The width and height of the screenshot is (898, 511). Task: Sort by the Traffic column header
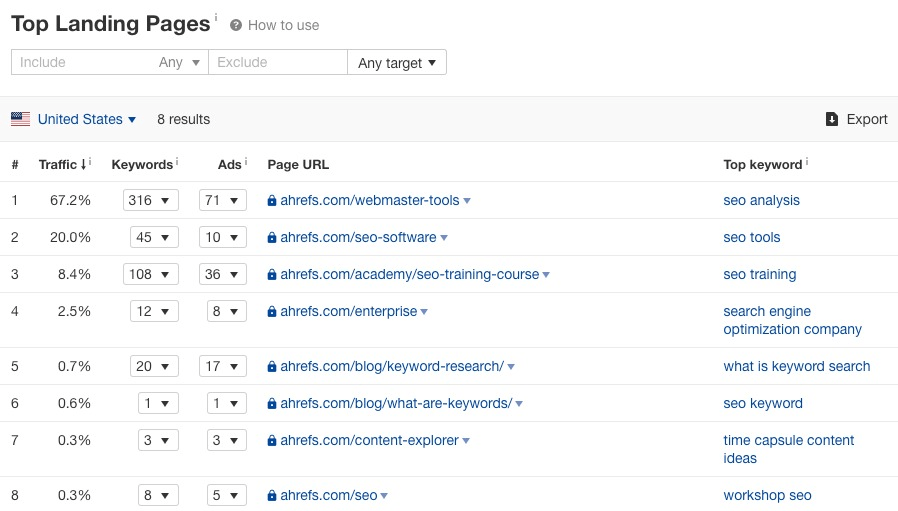[x=62, y=164]
